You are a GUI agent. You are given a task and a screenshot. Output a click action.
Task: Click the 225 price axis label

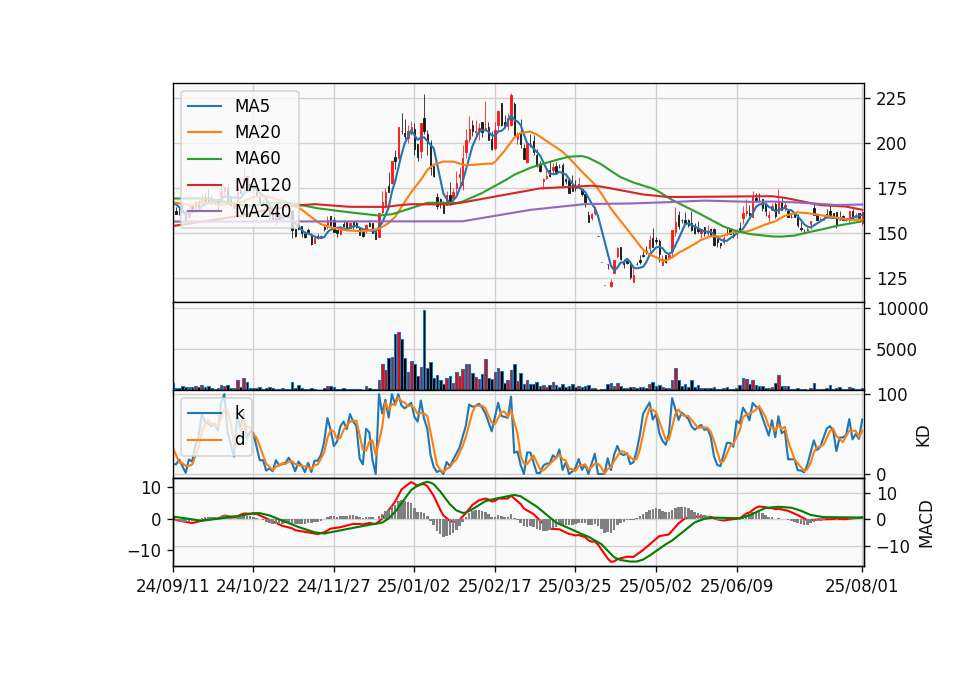coord(891,99)
